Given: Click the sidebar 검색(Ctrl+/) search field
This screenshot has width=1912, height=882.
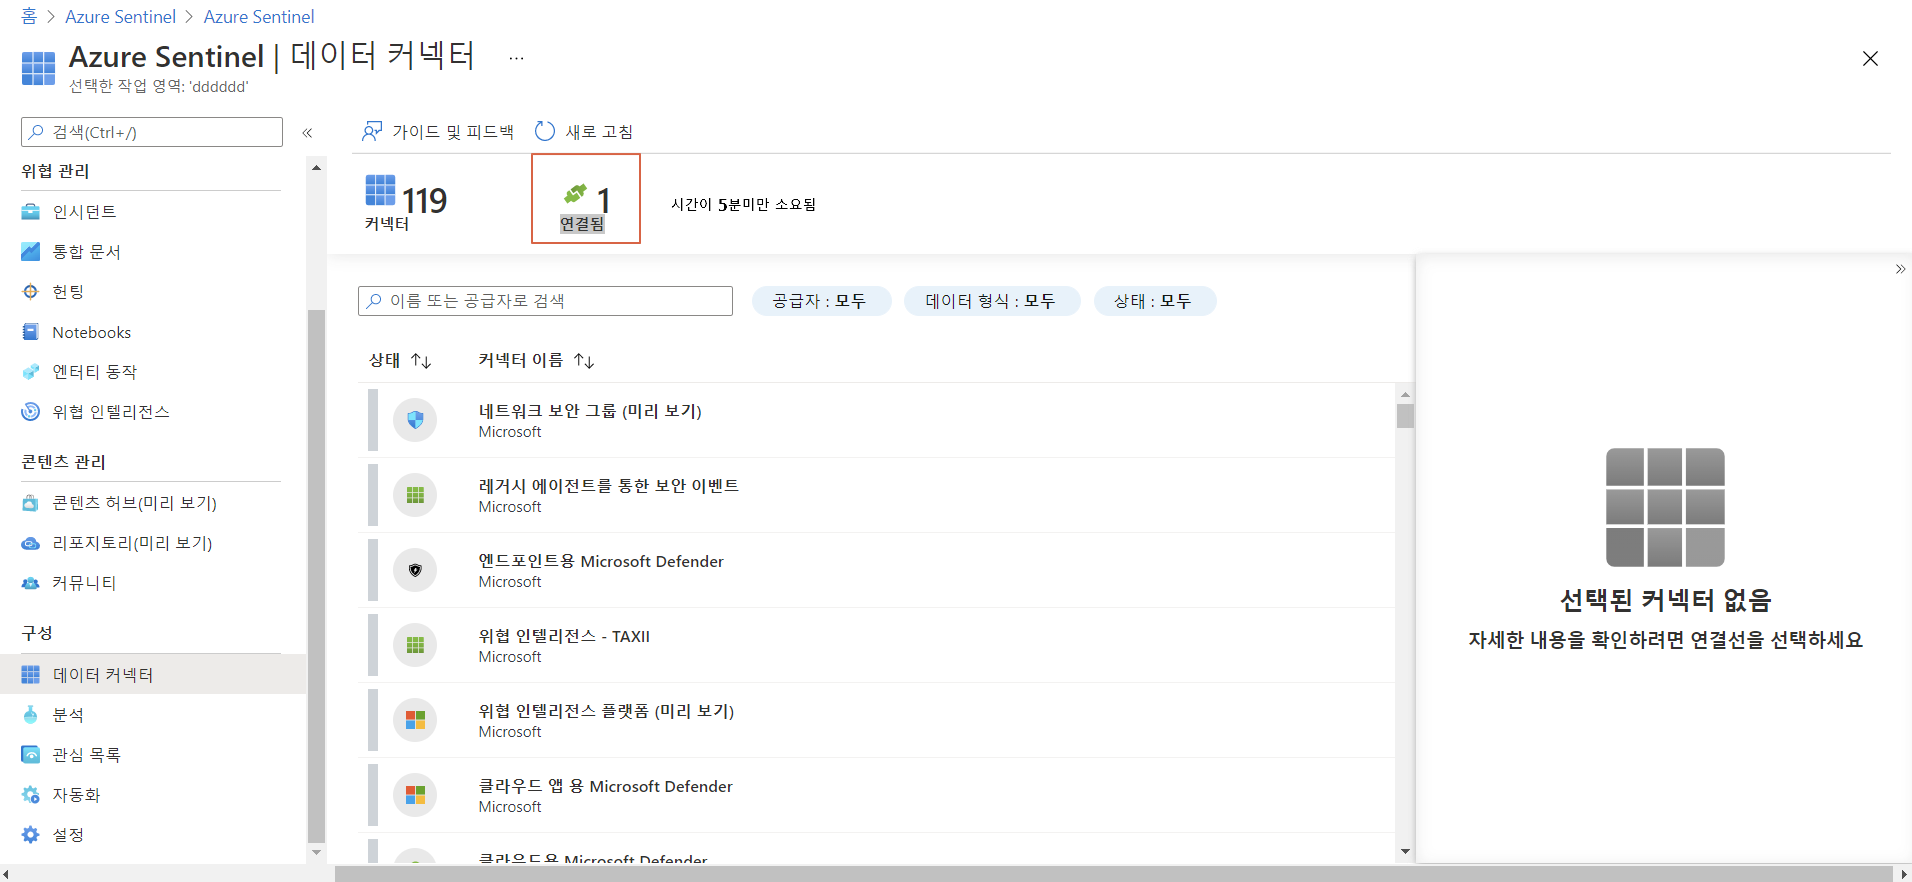Looking at the screenshot, I should (152, 132).
